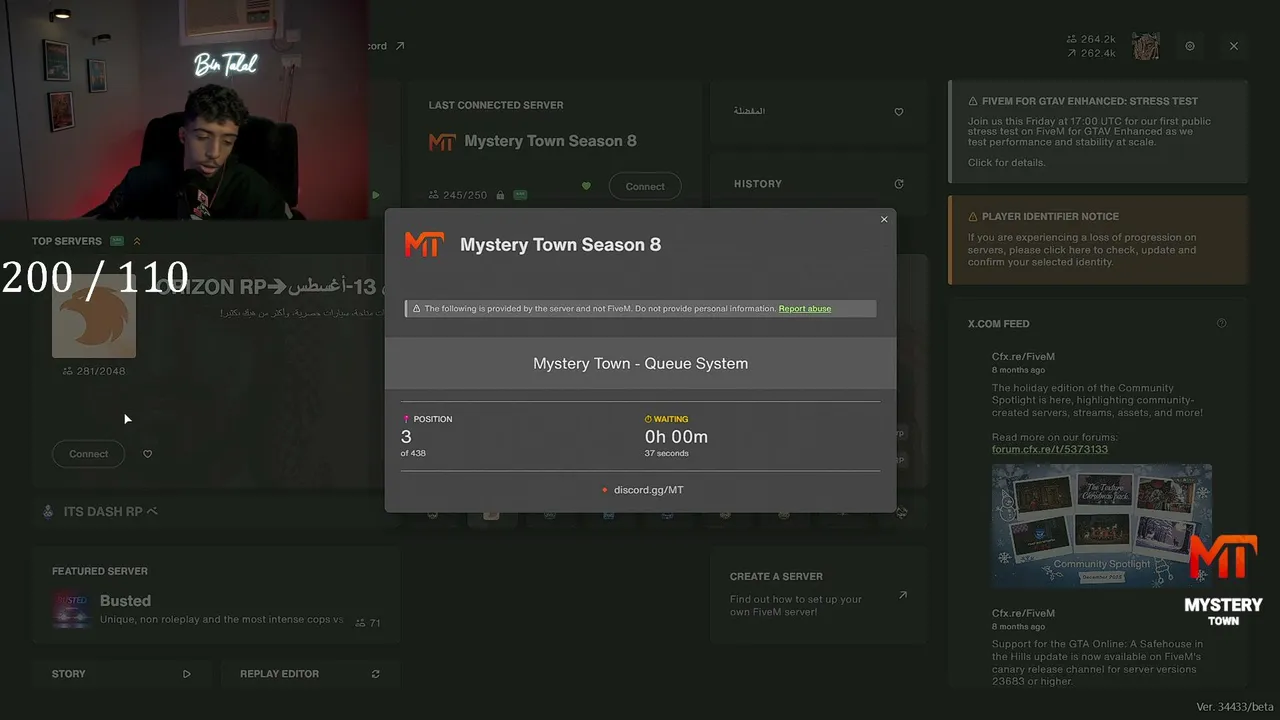Open the Community Spotlight image
Image resolution: width=1280 pixels, height=720 pixels.
1102,526
